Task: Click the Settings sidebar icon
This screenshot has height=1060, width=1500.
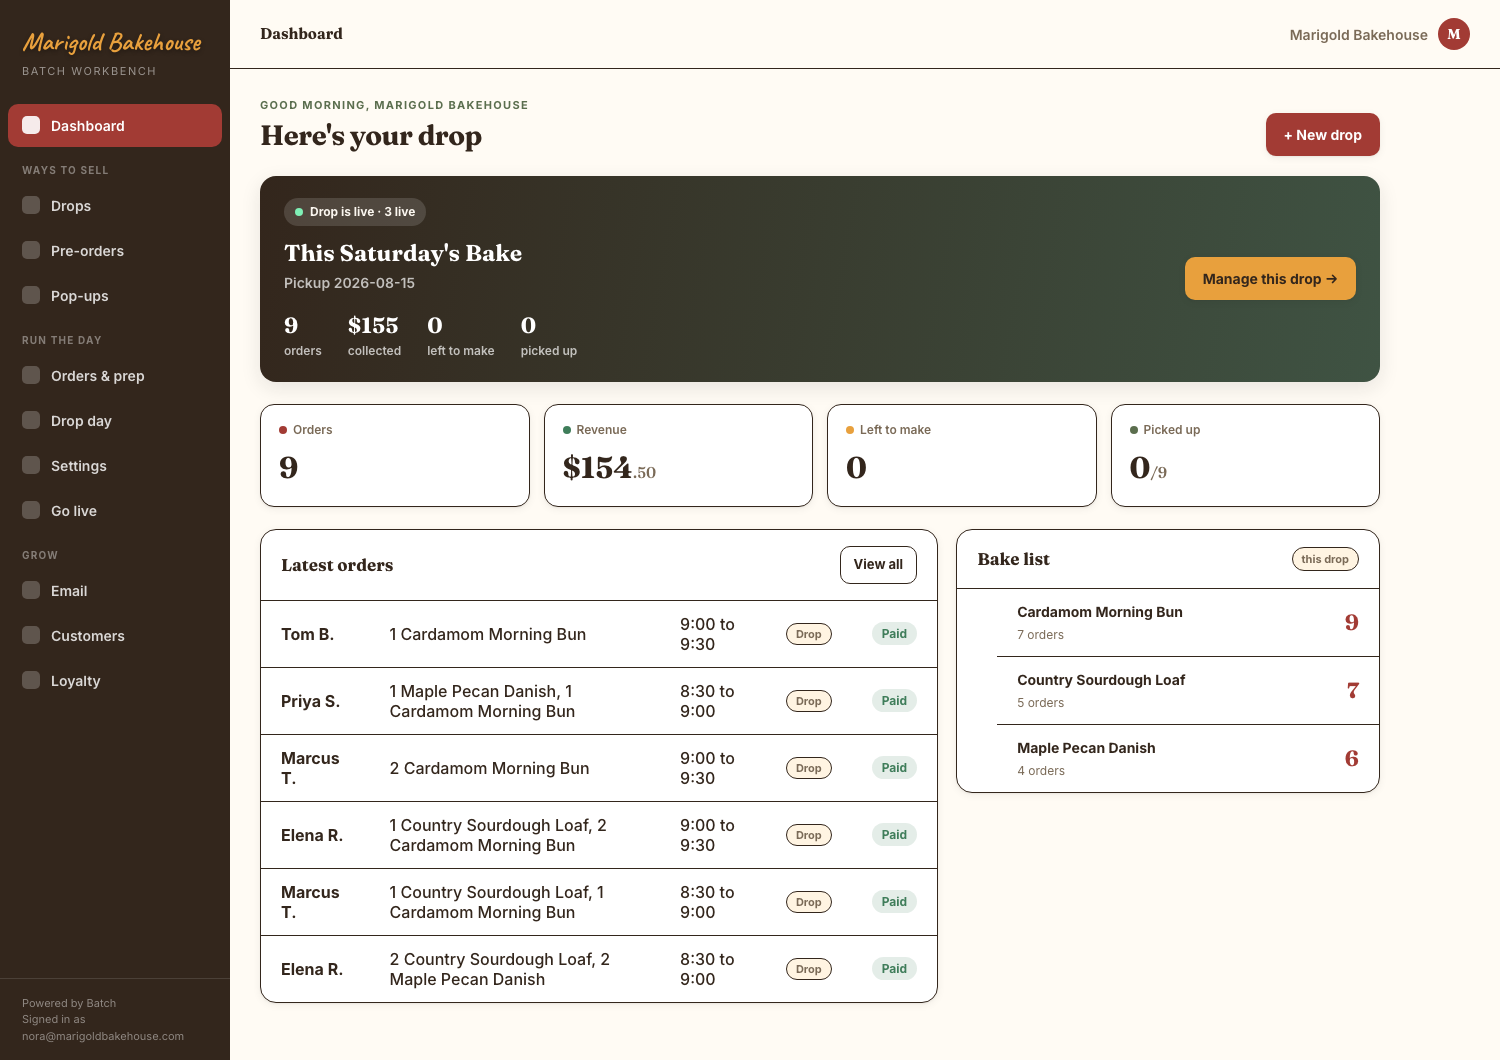Action: pyautogui.click(x=31, y=465)
